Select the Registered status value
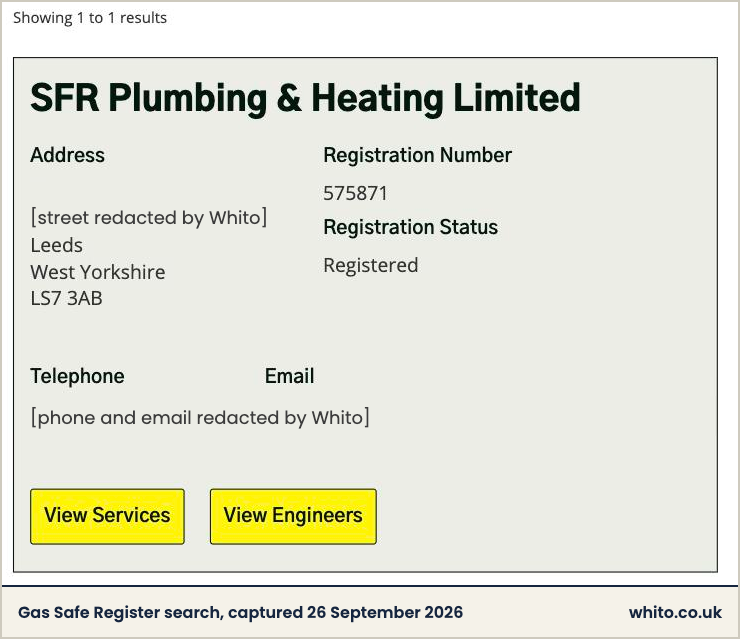 click(x=371, y=265)
